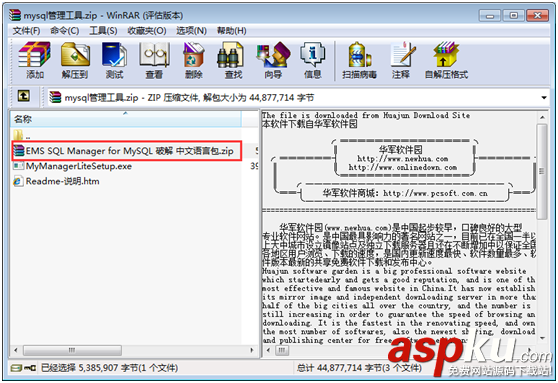Click the parent folder '..' icon
Viewport: 558px width, 383px height.
(x=19, y=135)
